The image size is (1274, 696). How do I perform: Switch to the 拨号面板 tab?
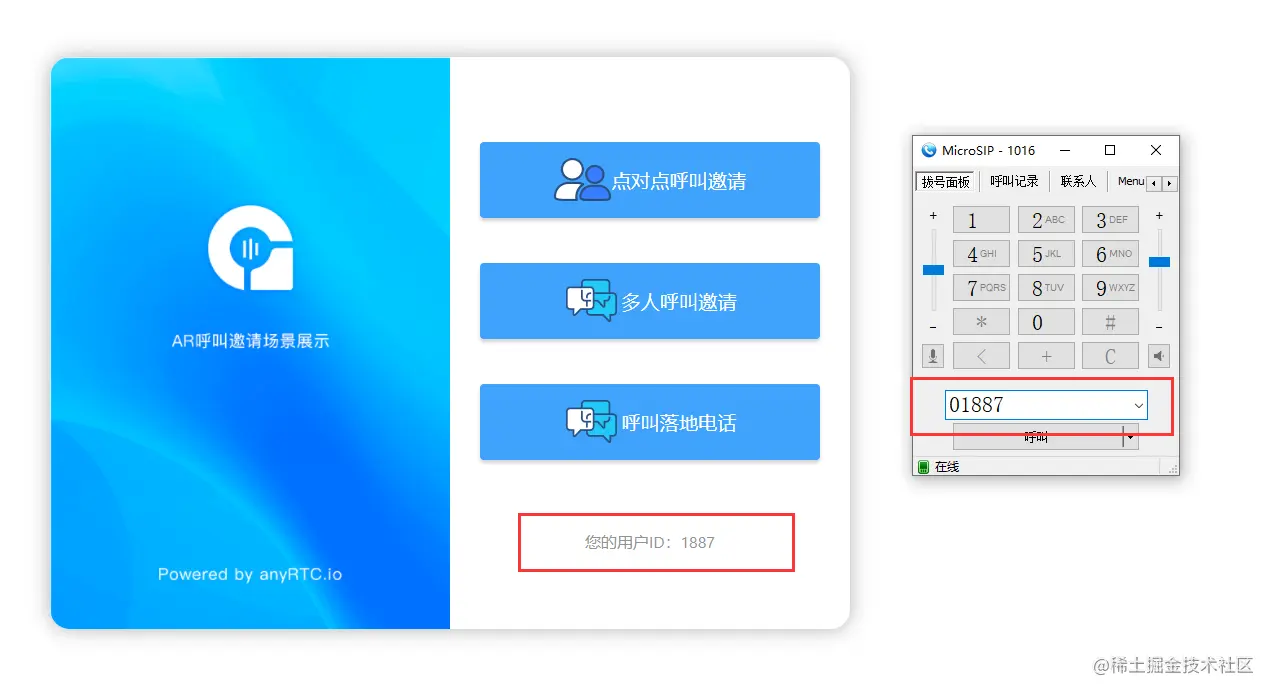[946, 182]
